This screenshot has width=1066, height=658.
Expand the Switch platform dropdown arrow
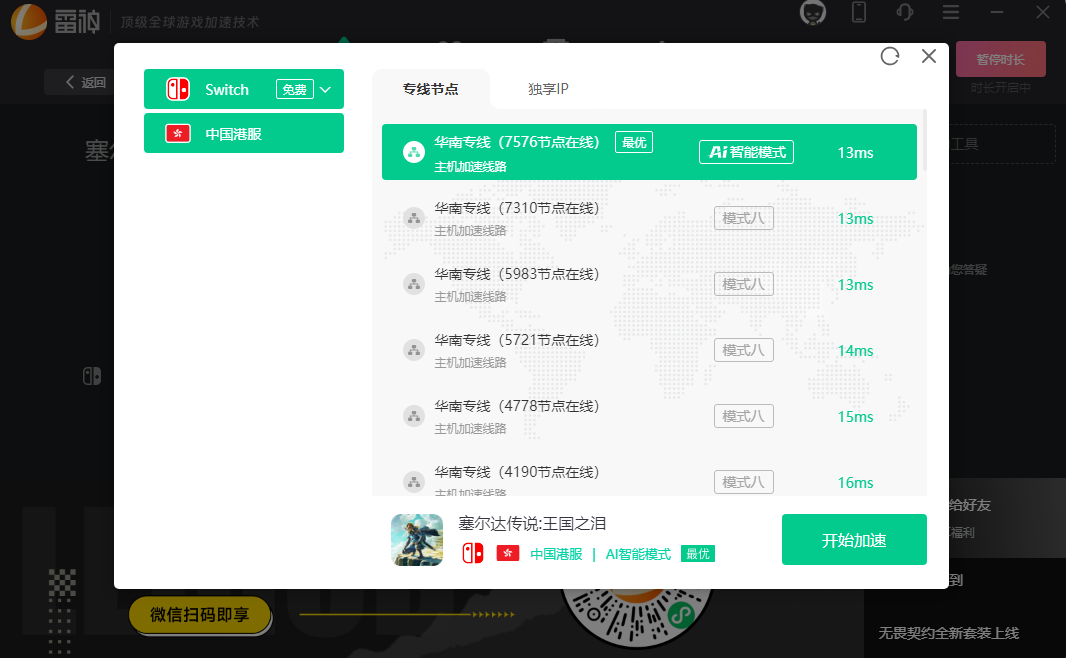pos(326,90)
